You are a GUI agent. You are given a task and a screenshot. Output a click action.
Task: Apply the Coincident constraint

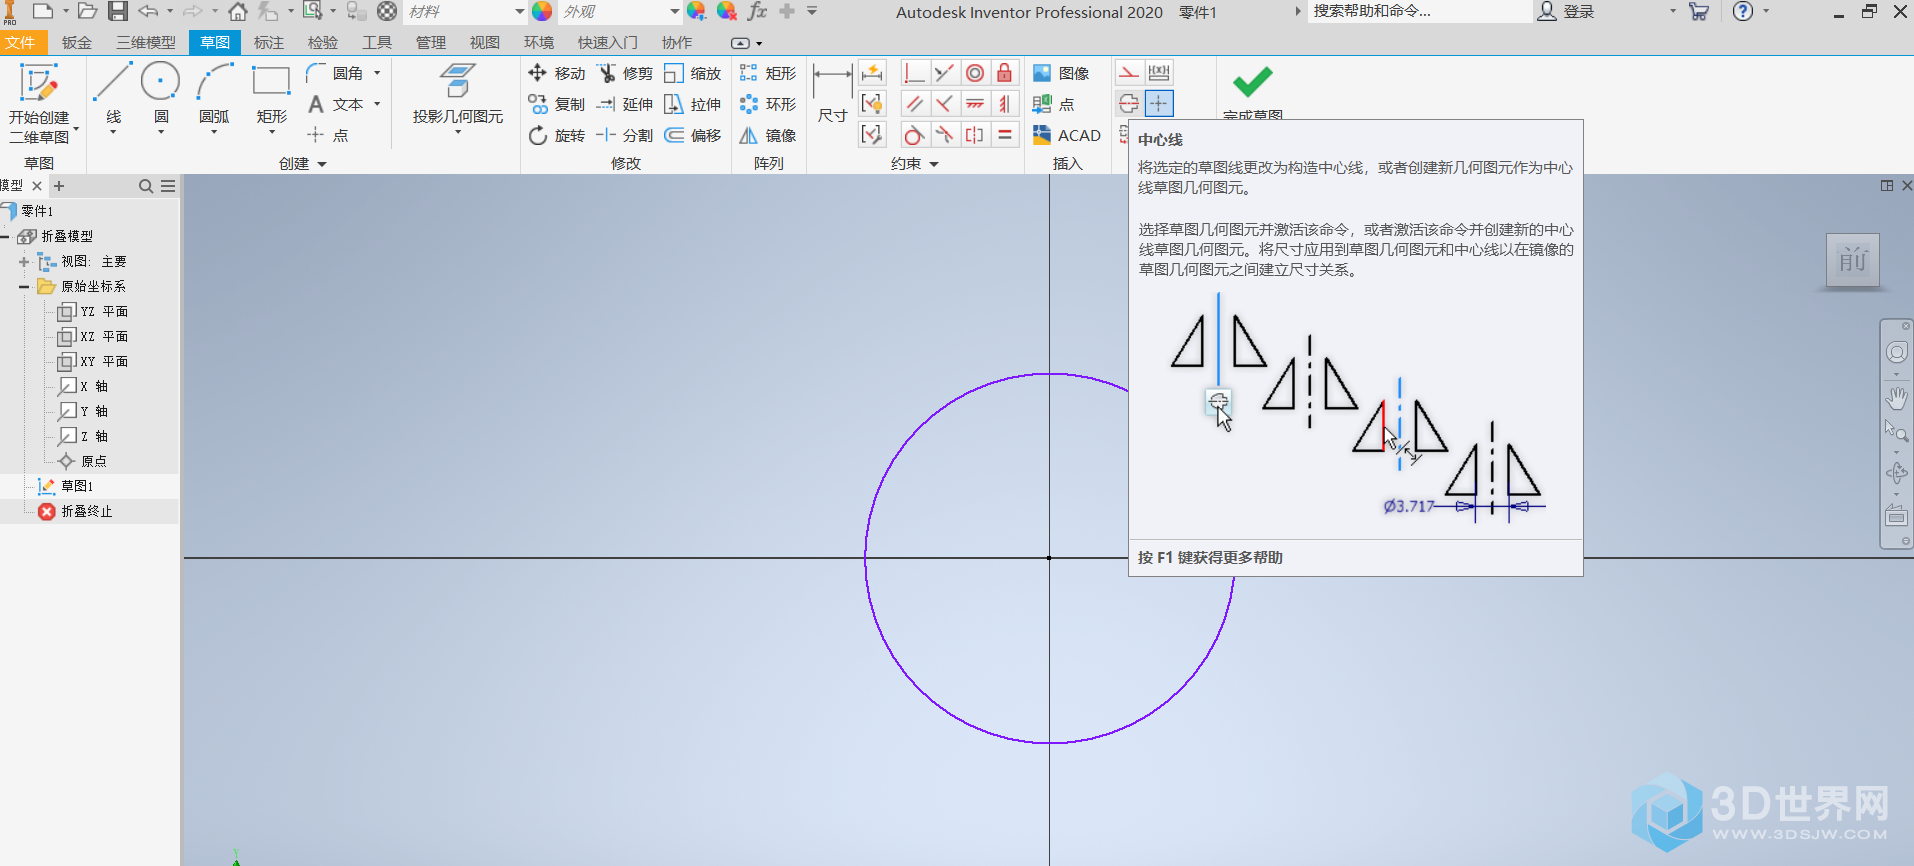click(914, 73)
